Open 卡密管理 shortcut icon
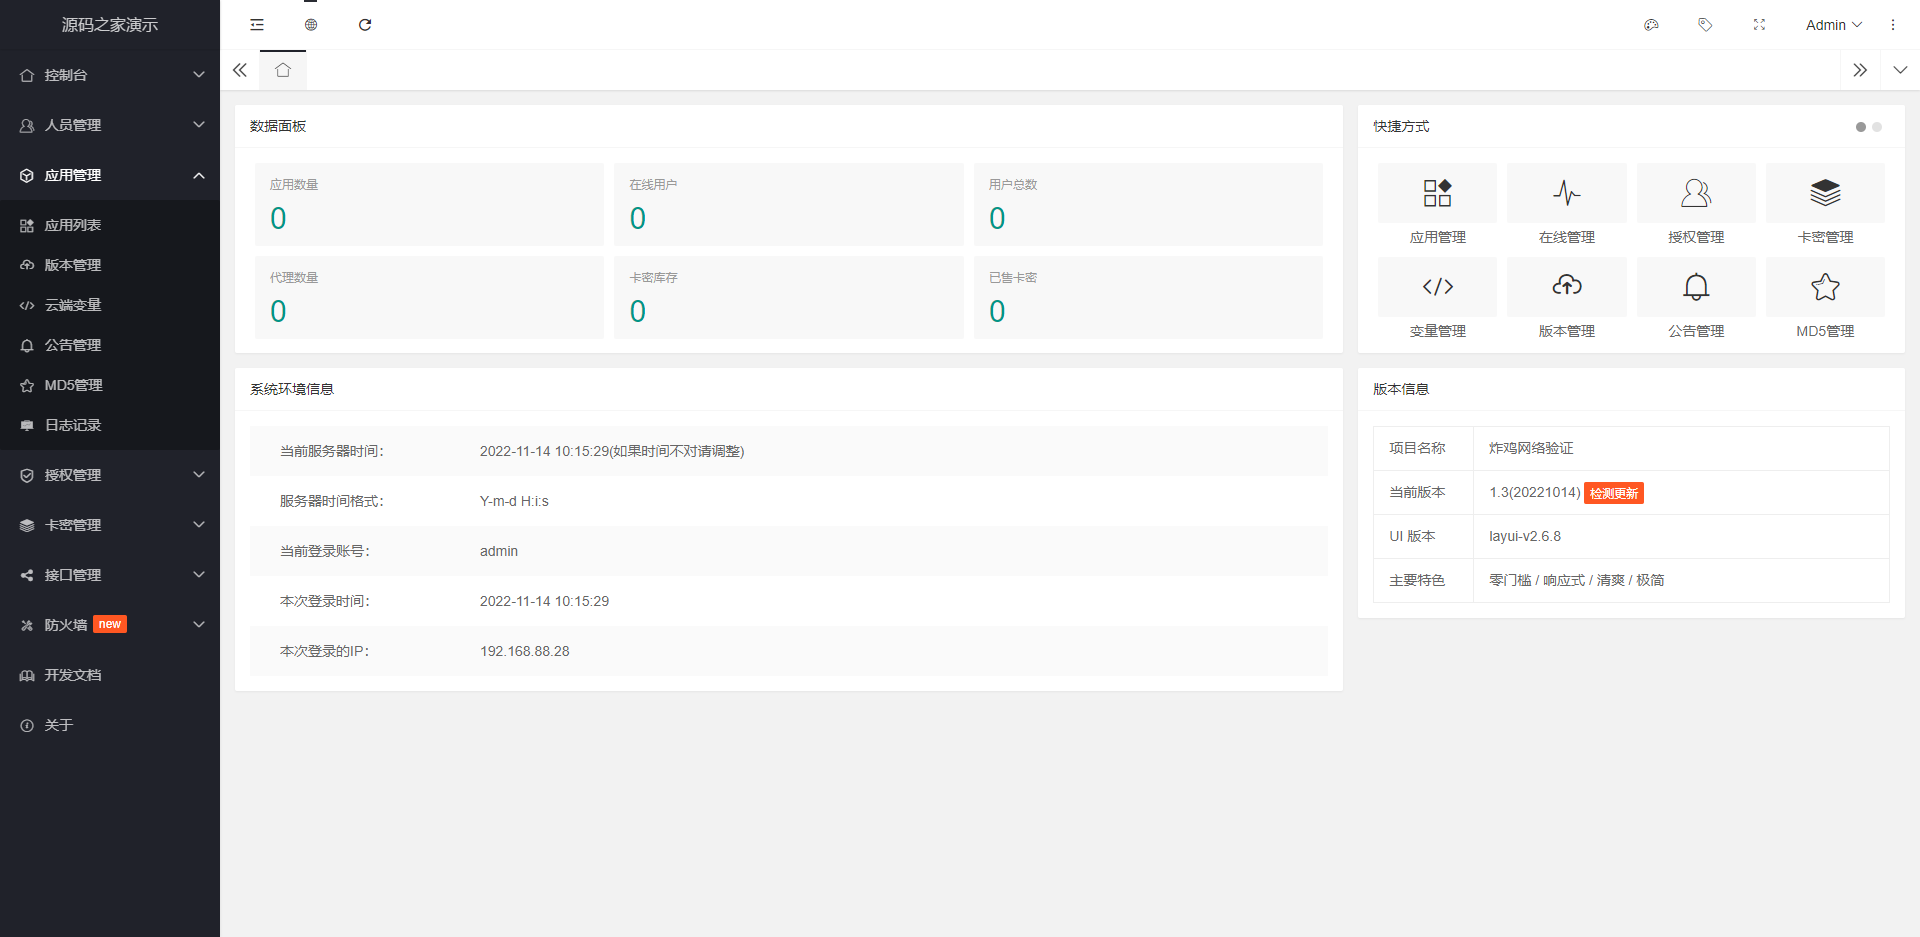The image size is (1920, 937). click(1825, 193)
